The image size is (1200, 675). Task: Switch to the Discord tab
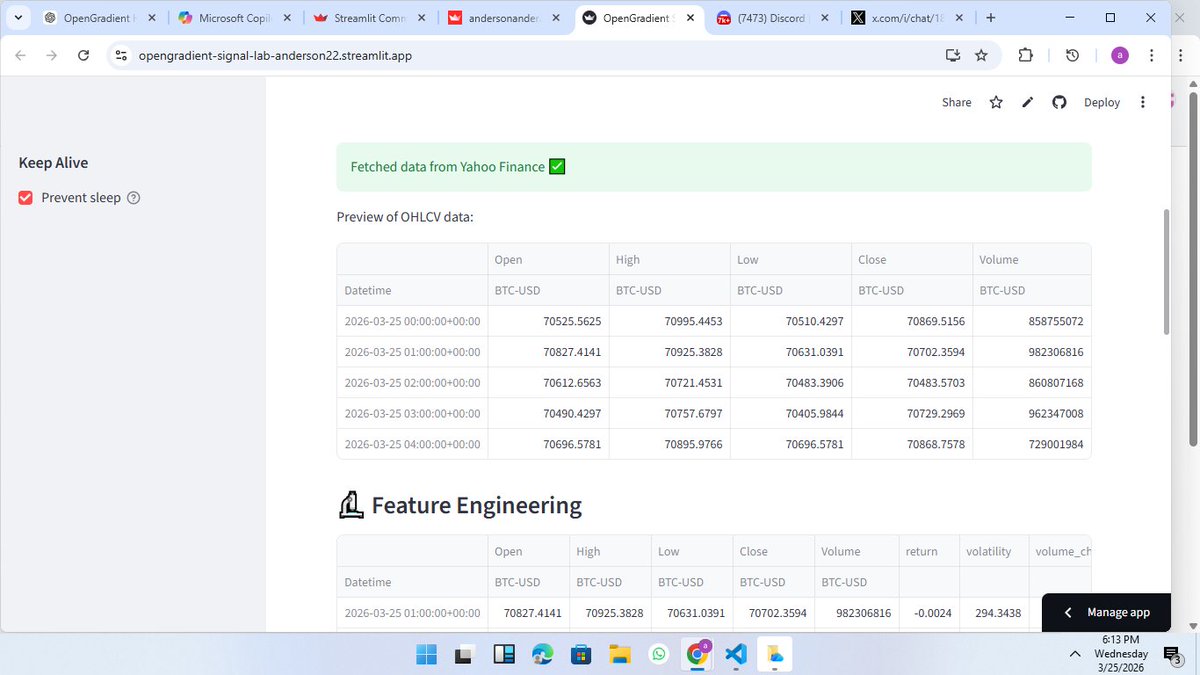click(770, 18)
